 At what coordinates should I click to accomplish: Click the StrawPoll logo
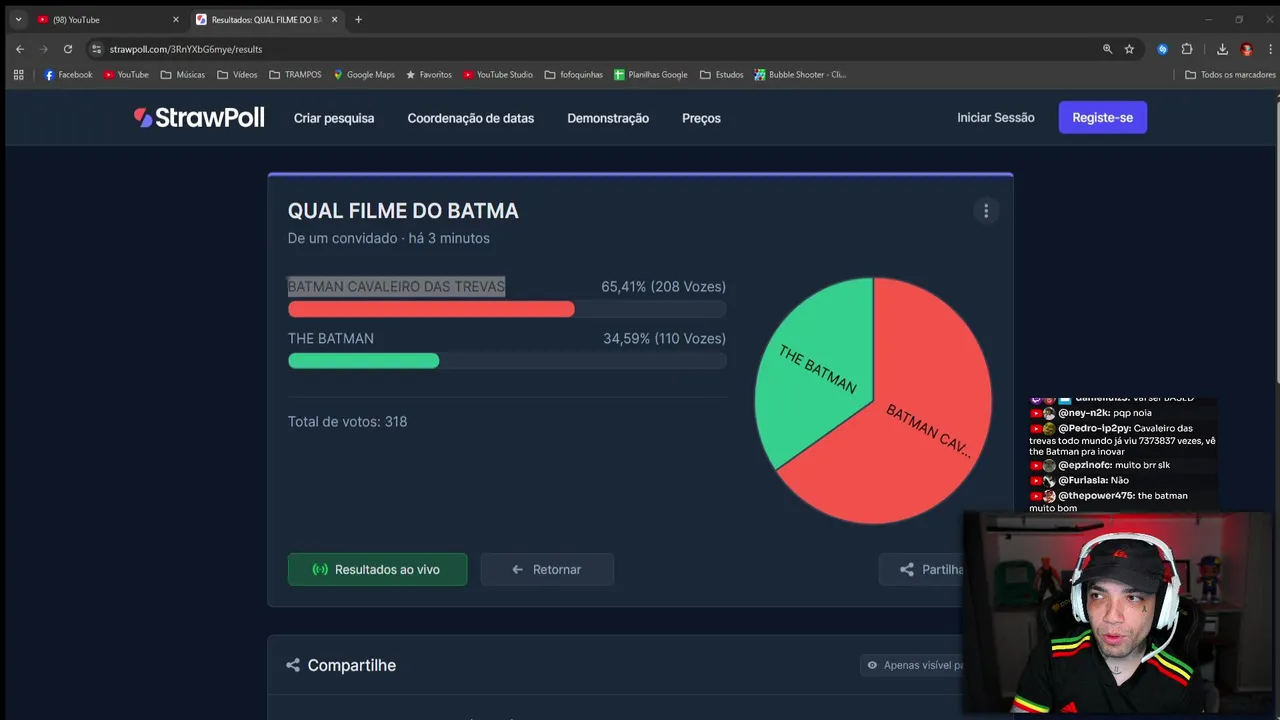point(199,118)
